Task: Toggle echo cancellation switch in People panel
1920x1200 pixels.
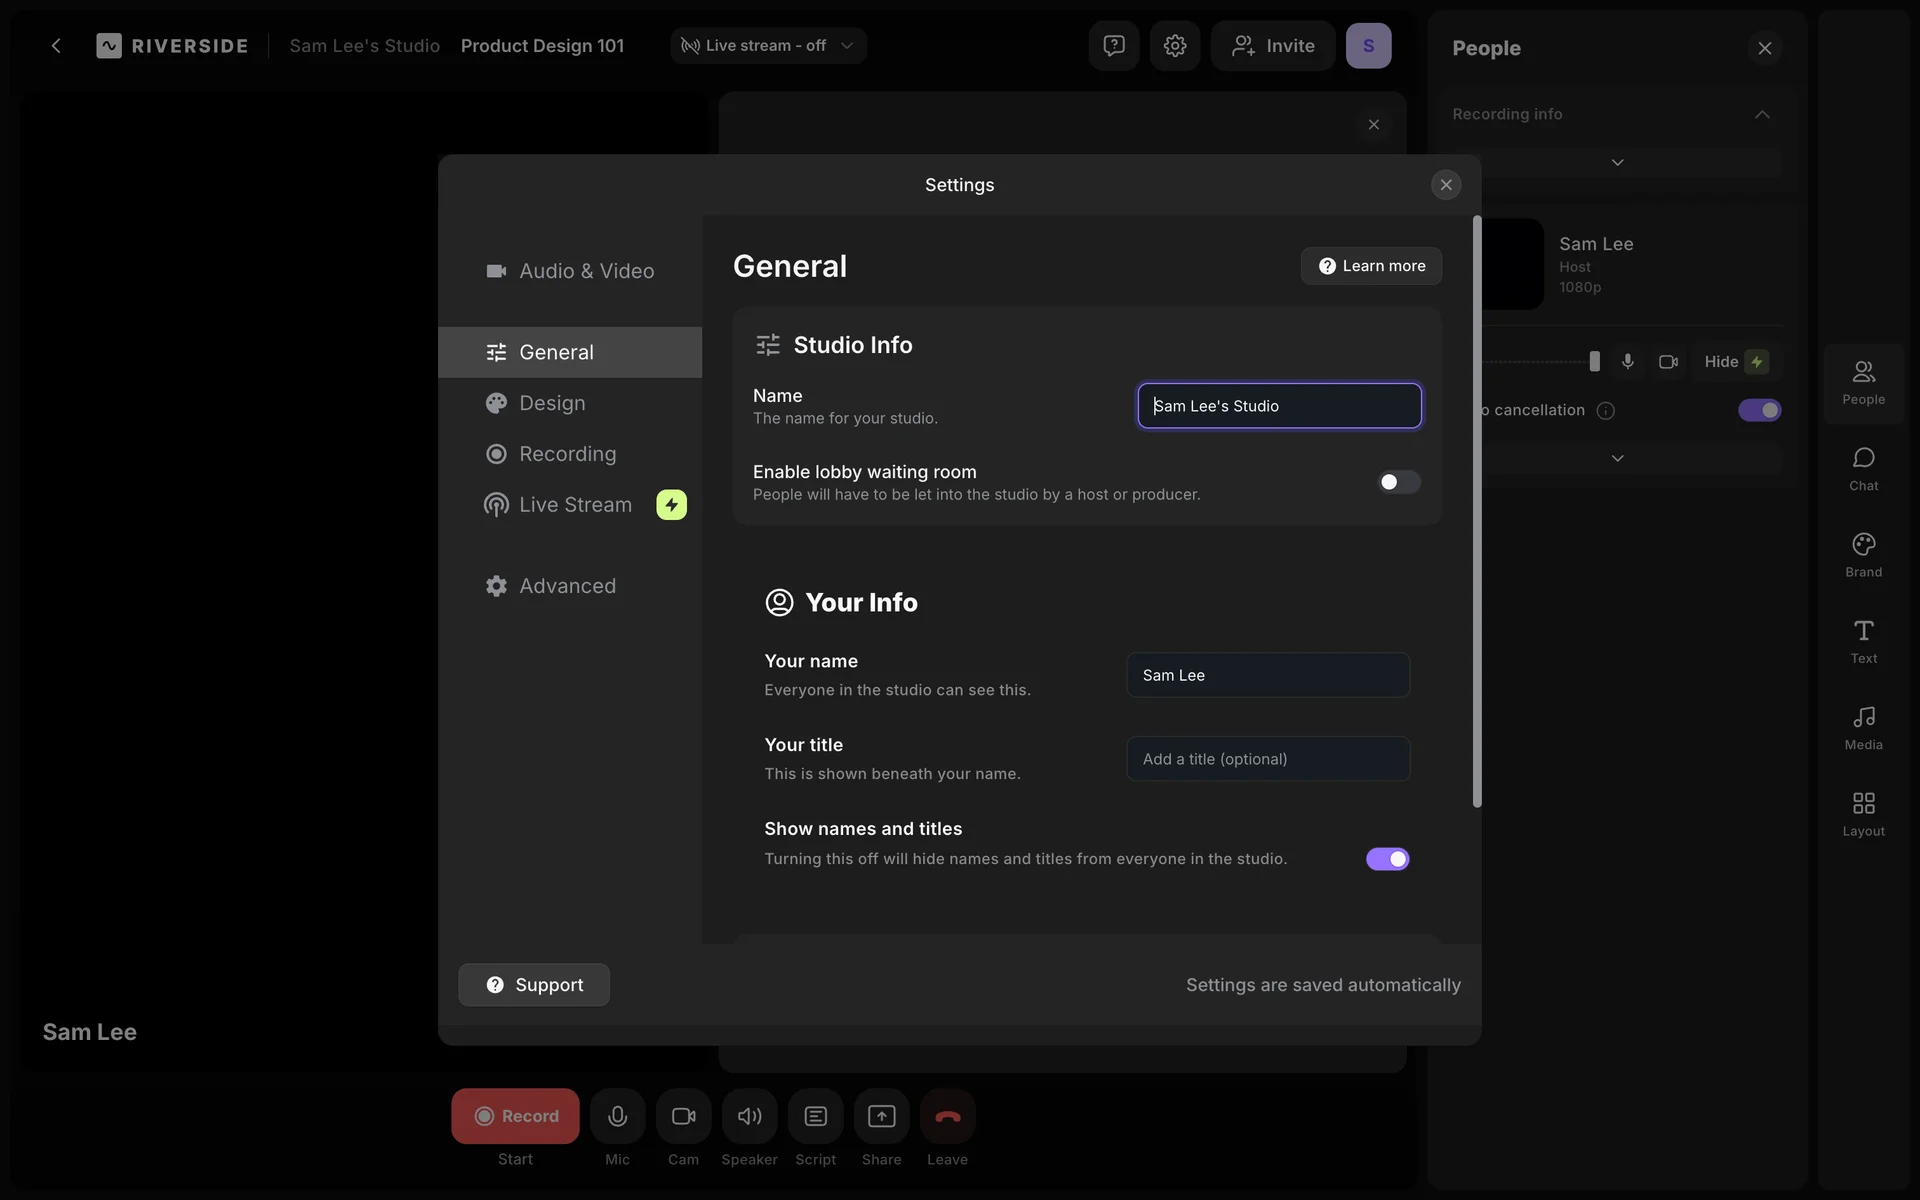Action: pyautogui.click(x=1759, y=410)
